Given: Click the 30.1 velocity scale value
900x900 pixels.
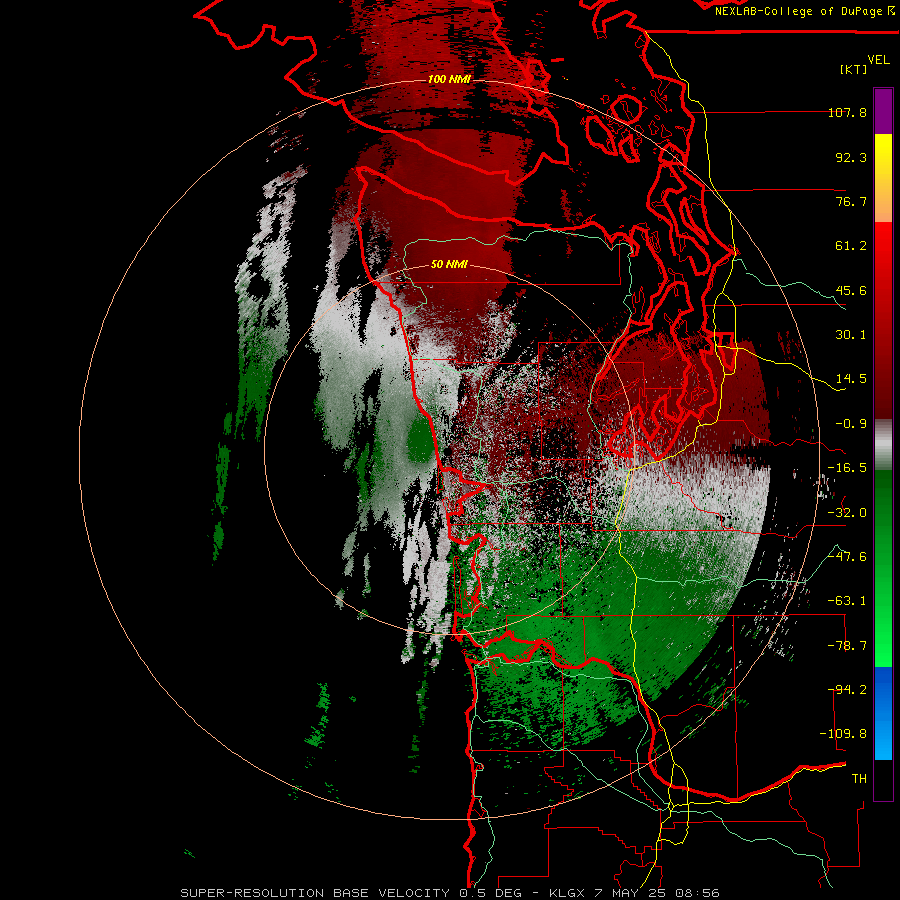Looking at the screenshot, I should tap(851, 335).
